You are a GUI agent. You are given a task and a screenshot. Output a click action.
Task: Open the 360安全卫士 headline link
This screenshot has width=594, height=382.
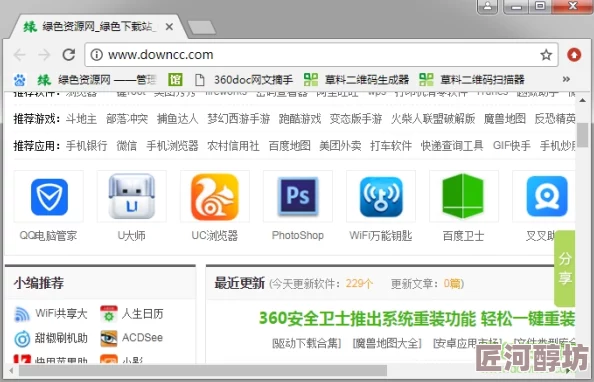pos(417,319)
